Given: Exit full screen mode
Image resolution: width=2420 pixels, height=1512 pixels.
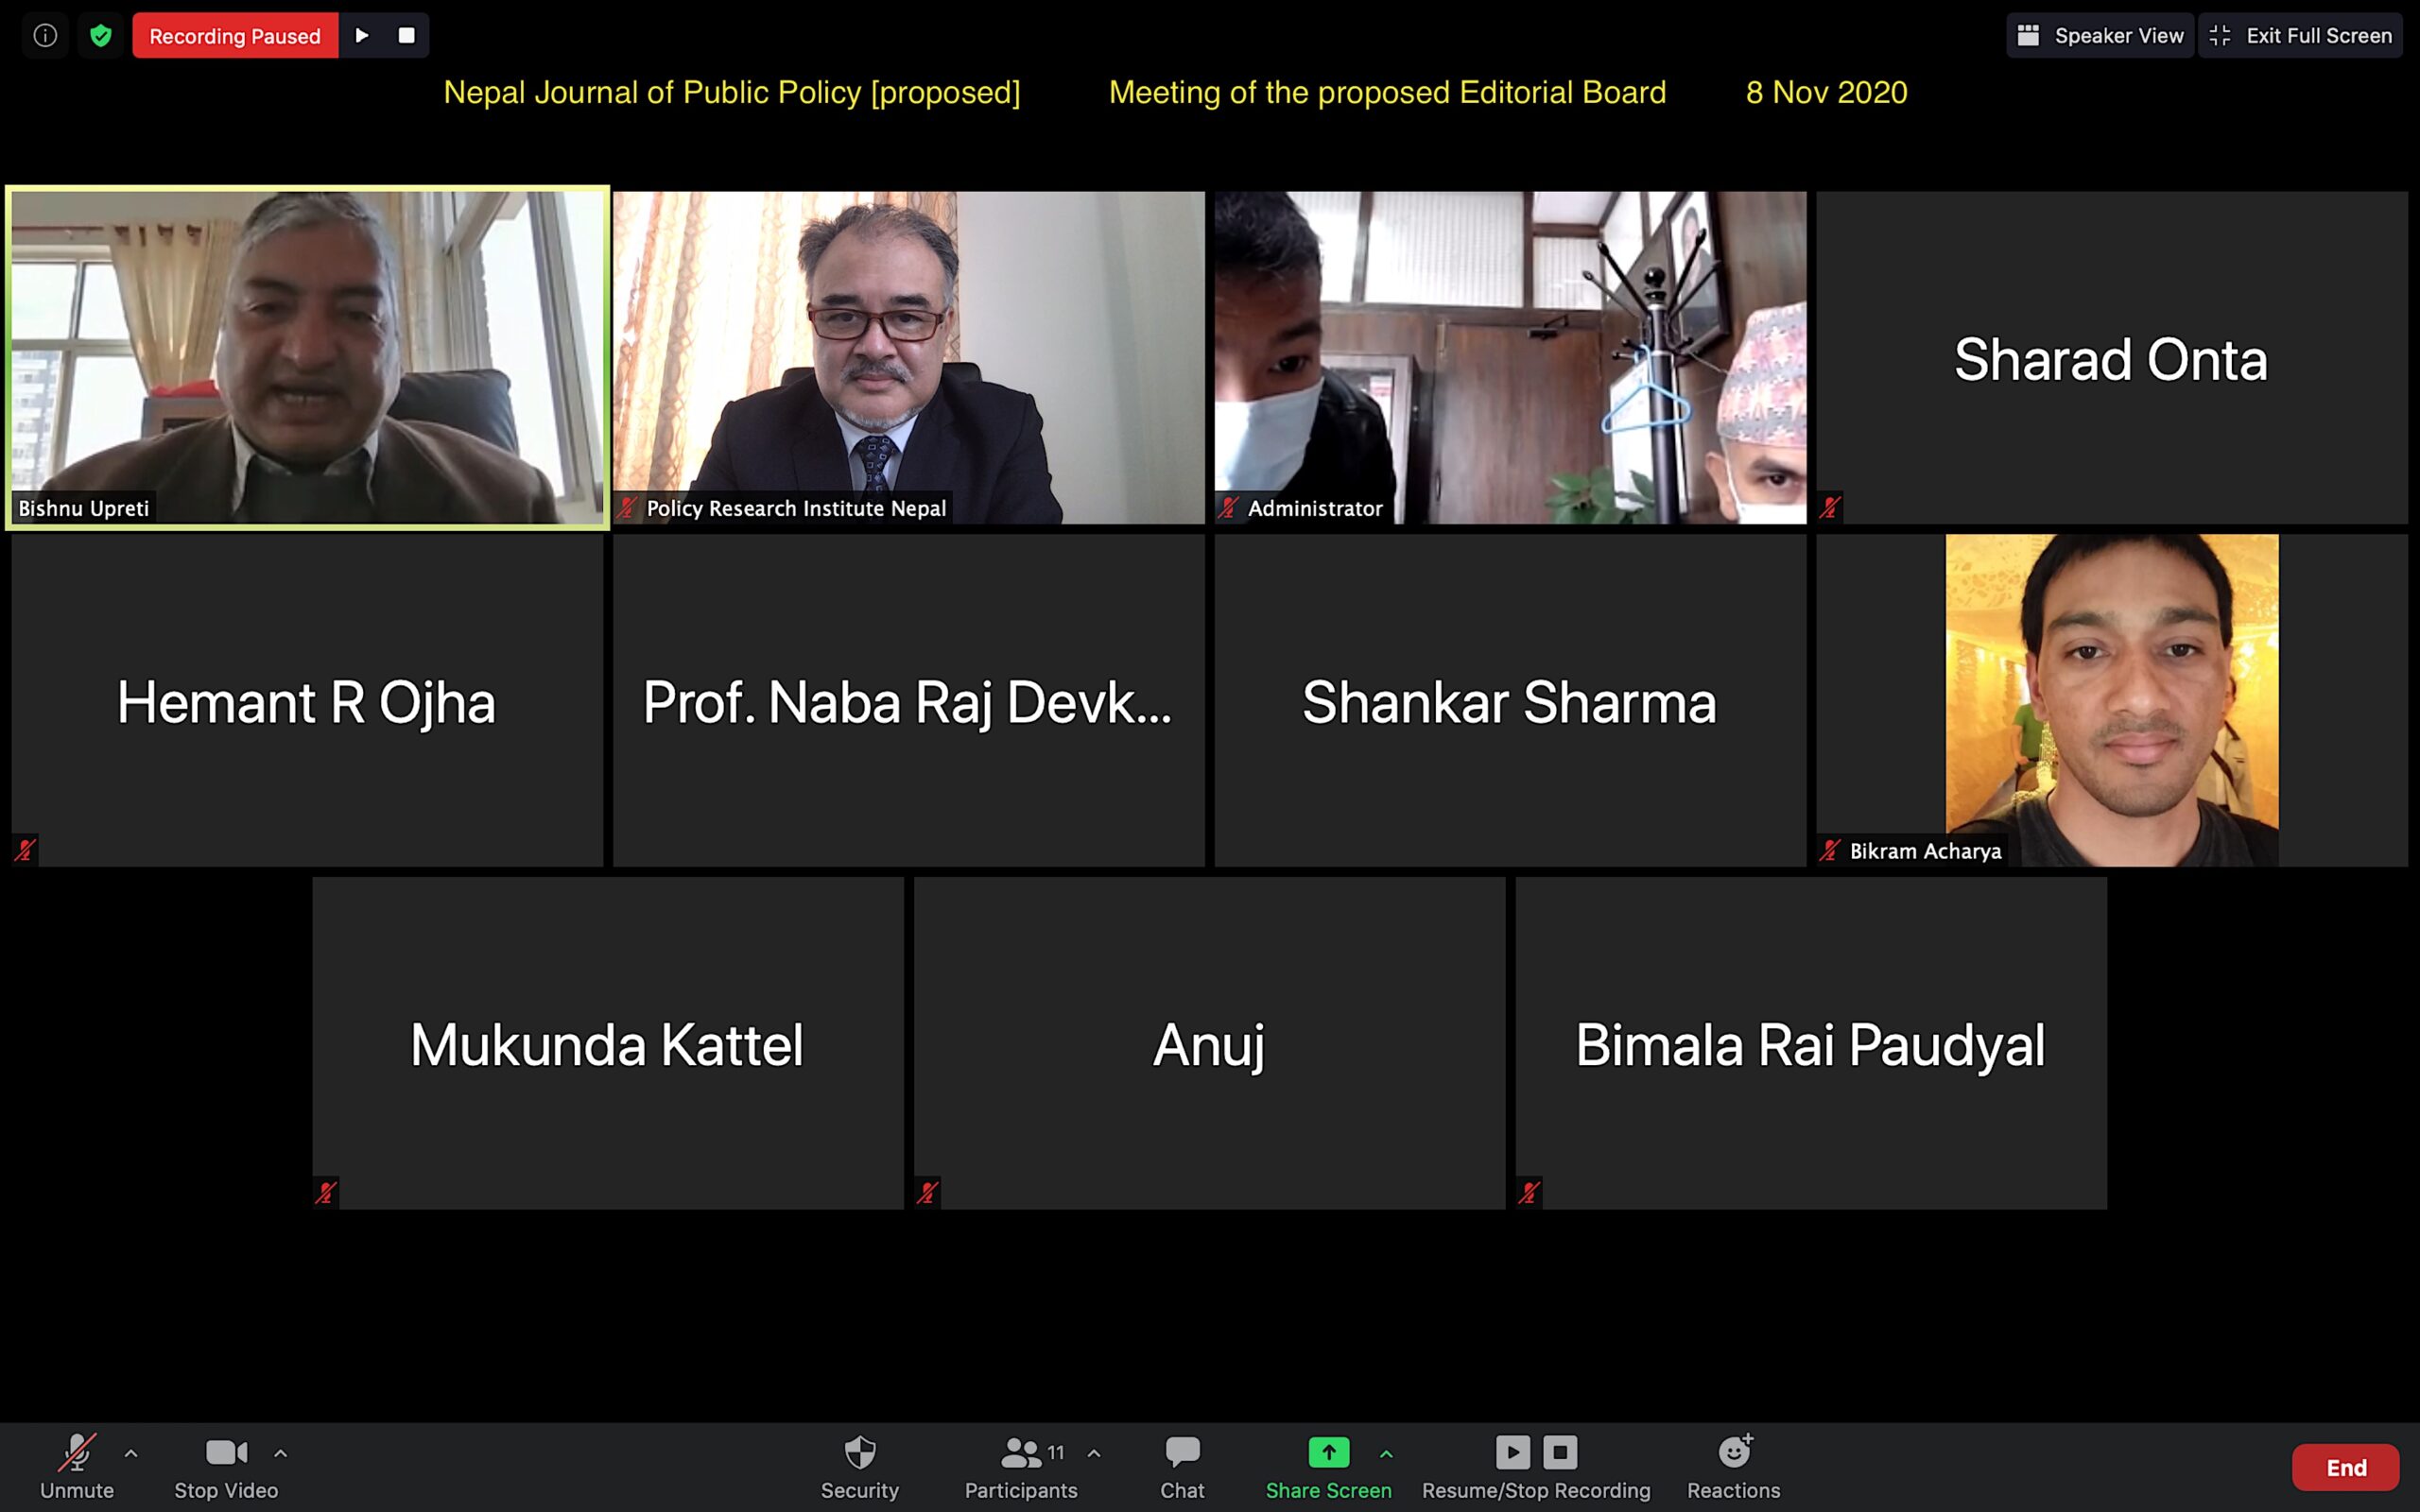Looking at the screenshot, I should [x=2300, y=36].
